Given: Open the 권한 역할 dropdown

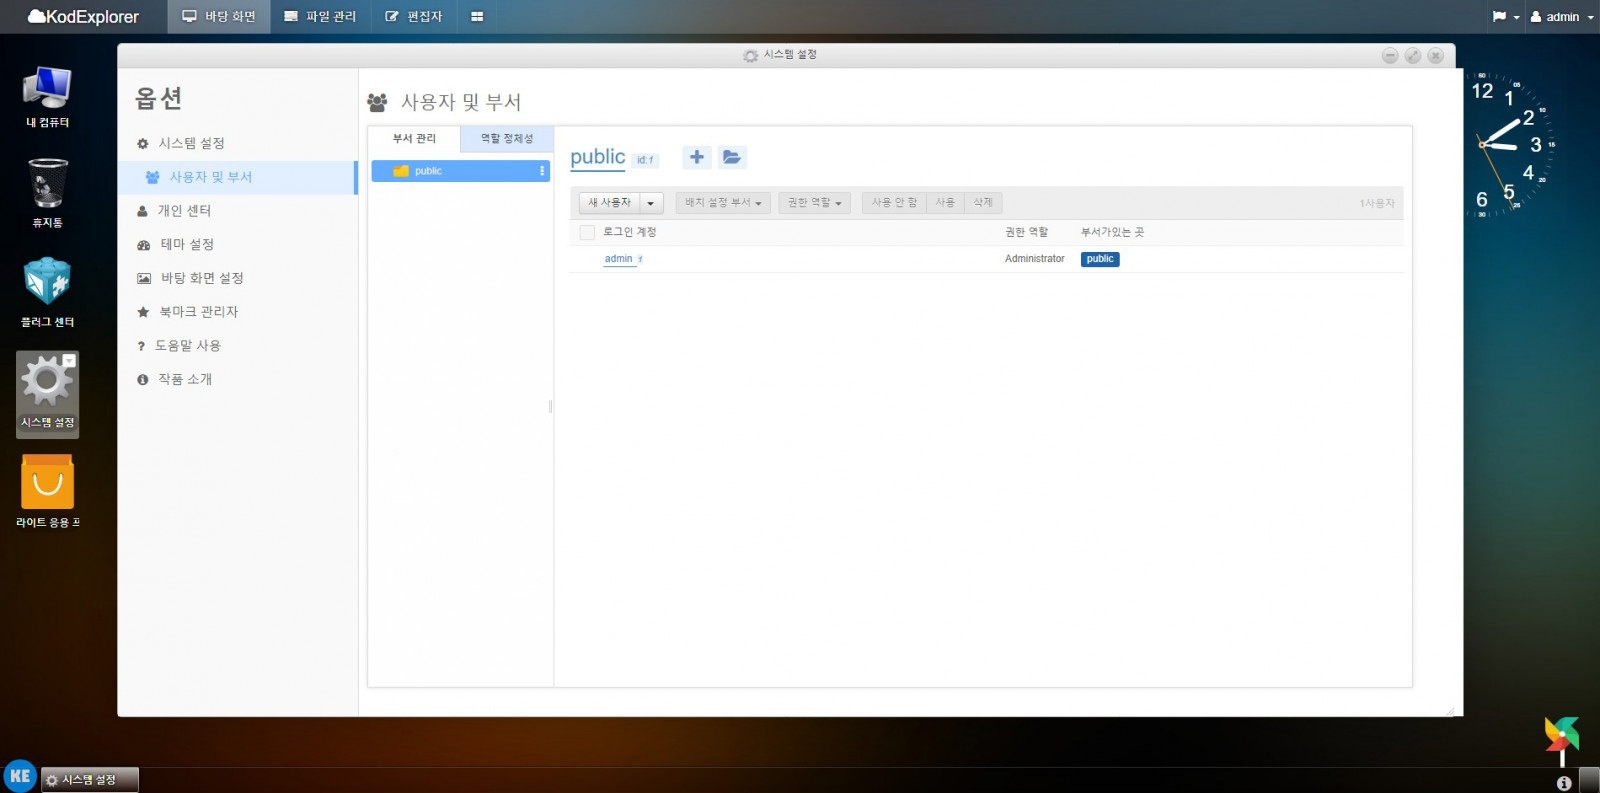Looking at the screenshot, I should click(814, 203).
